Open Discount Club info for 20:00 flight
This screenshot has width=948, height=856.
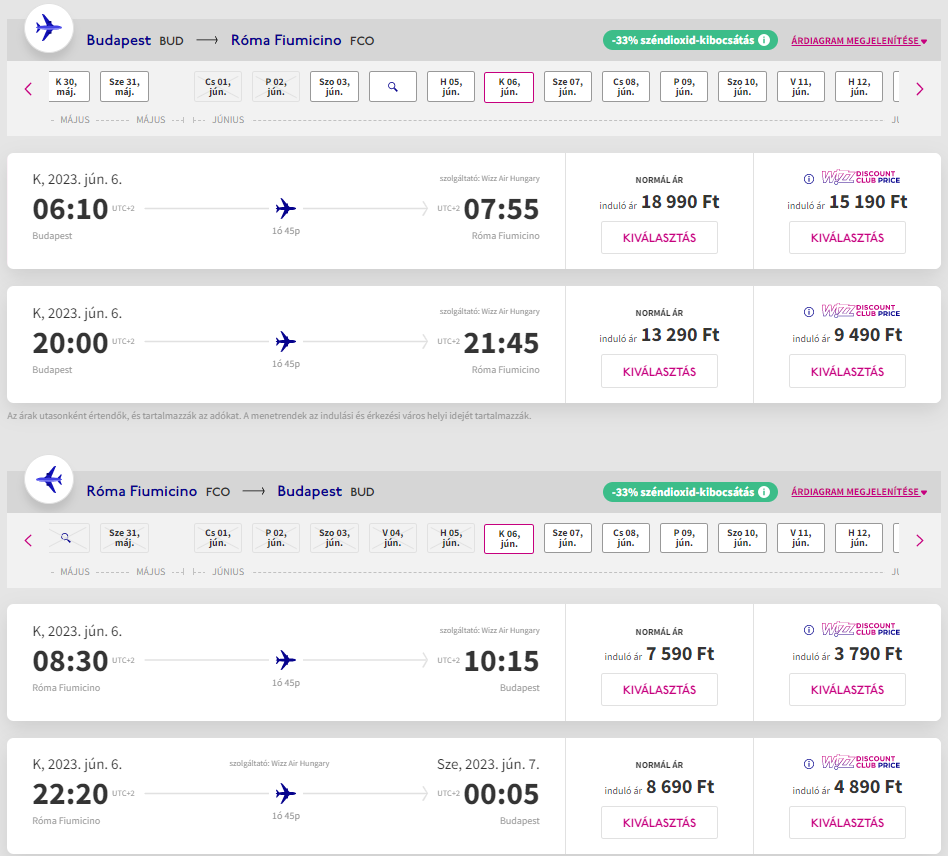click(808, 312)
